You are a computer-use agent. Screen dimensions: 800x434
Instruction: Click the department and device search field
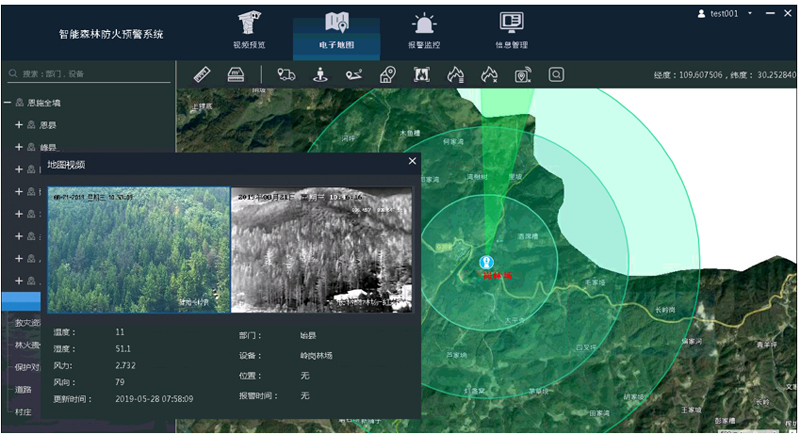[x=90, y=74]
